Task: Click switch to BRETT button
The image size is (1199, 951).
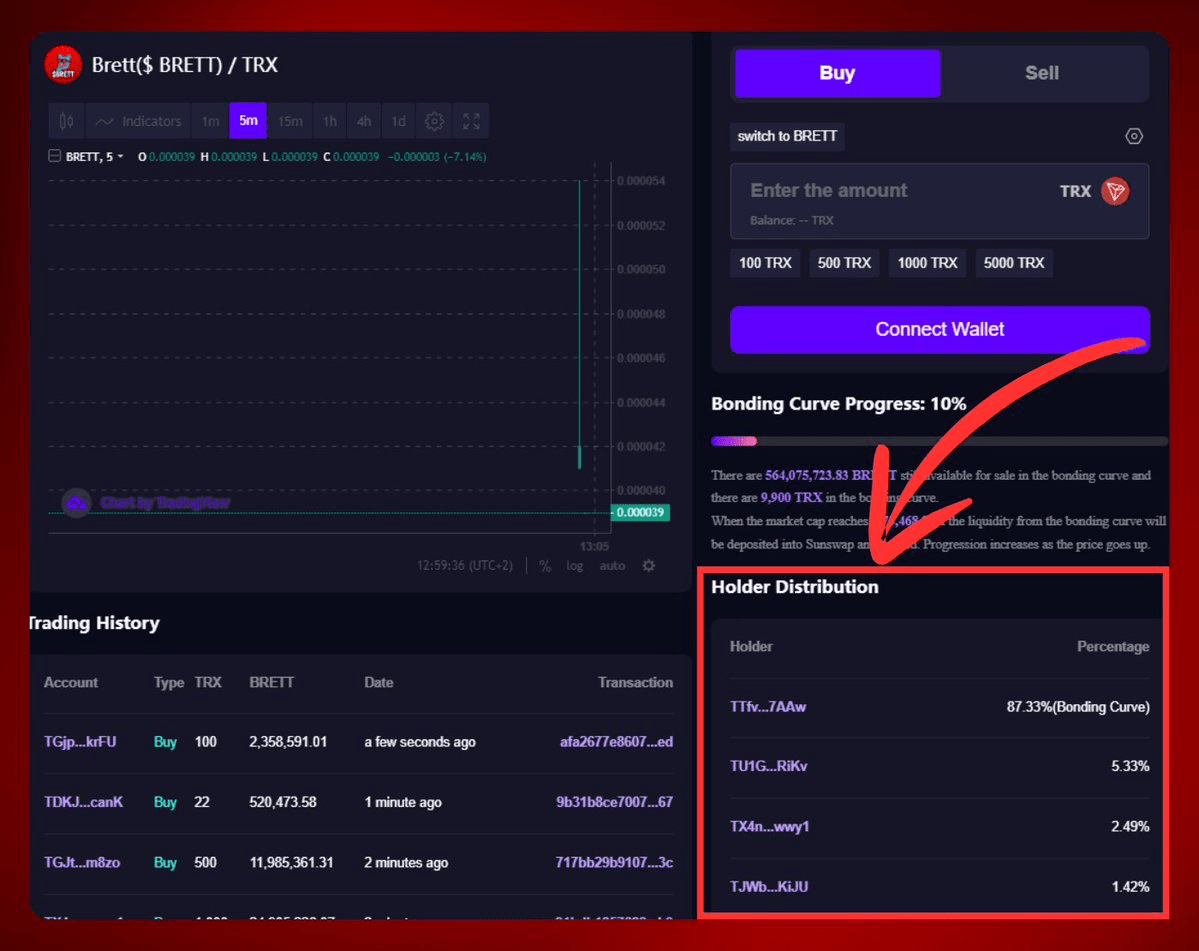Action: tap(787, 136)
